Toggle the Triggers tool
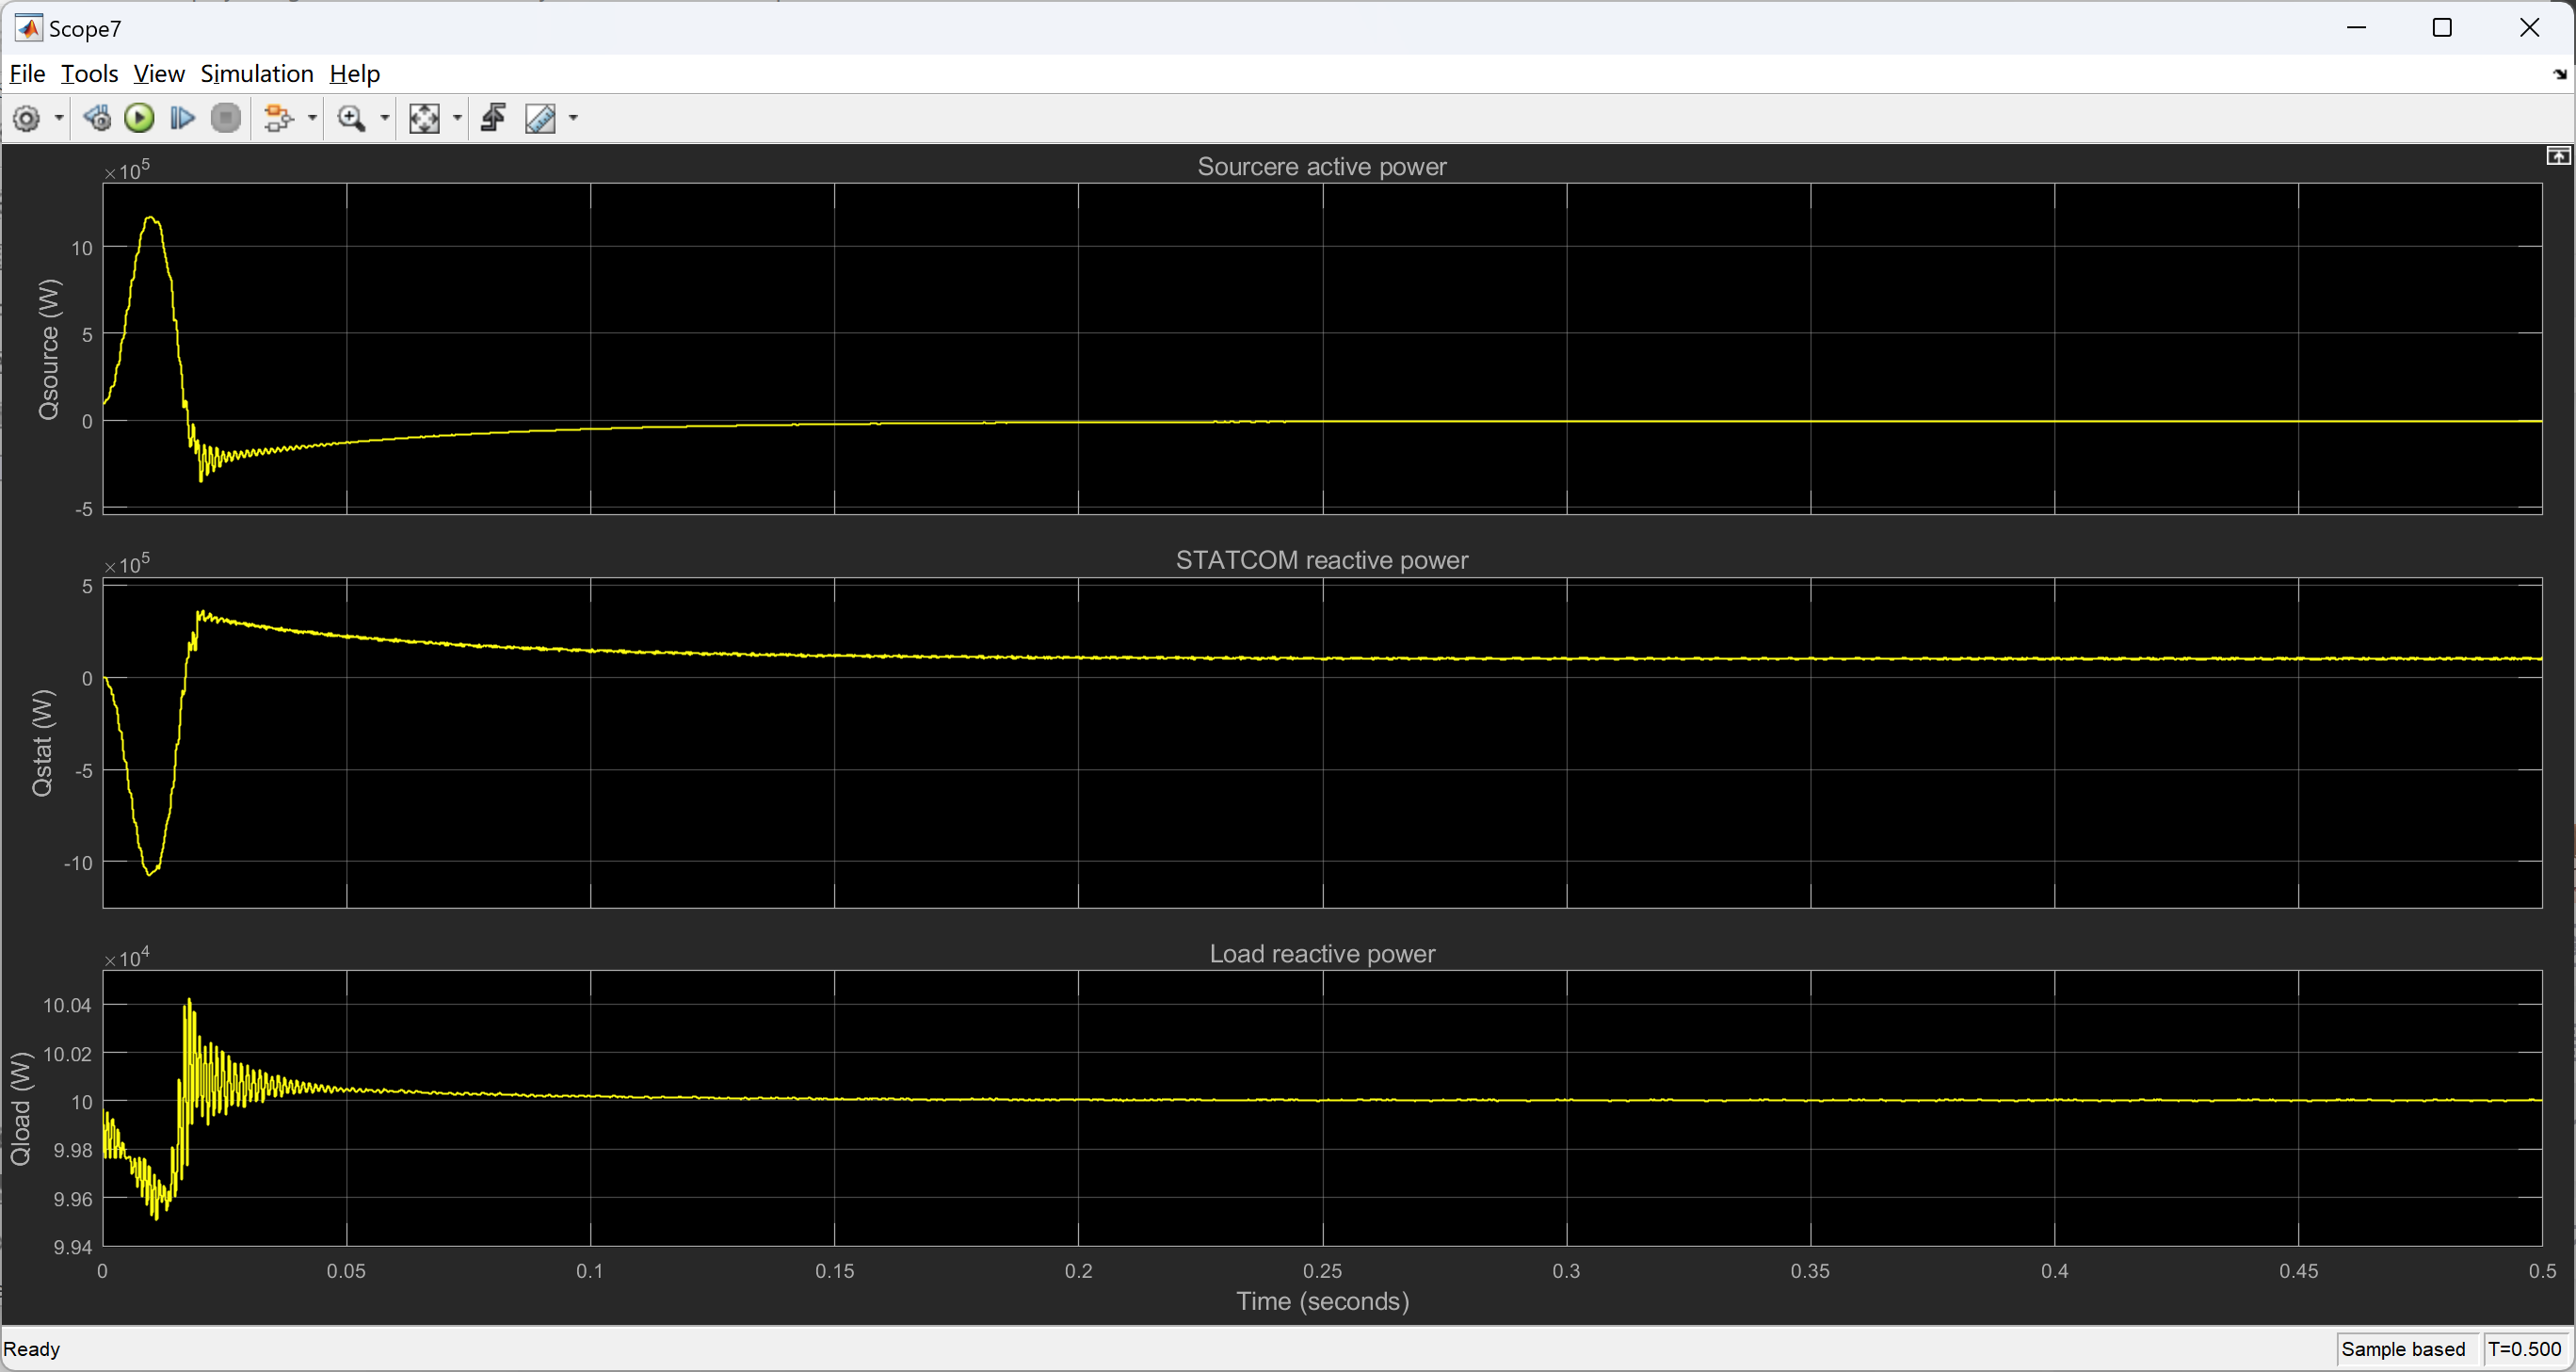This screenshot has width=2576, height=1372. (493, 118)
